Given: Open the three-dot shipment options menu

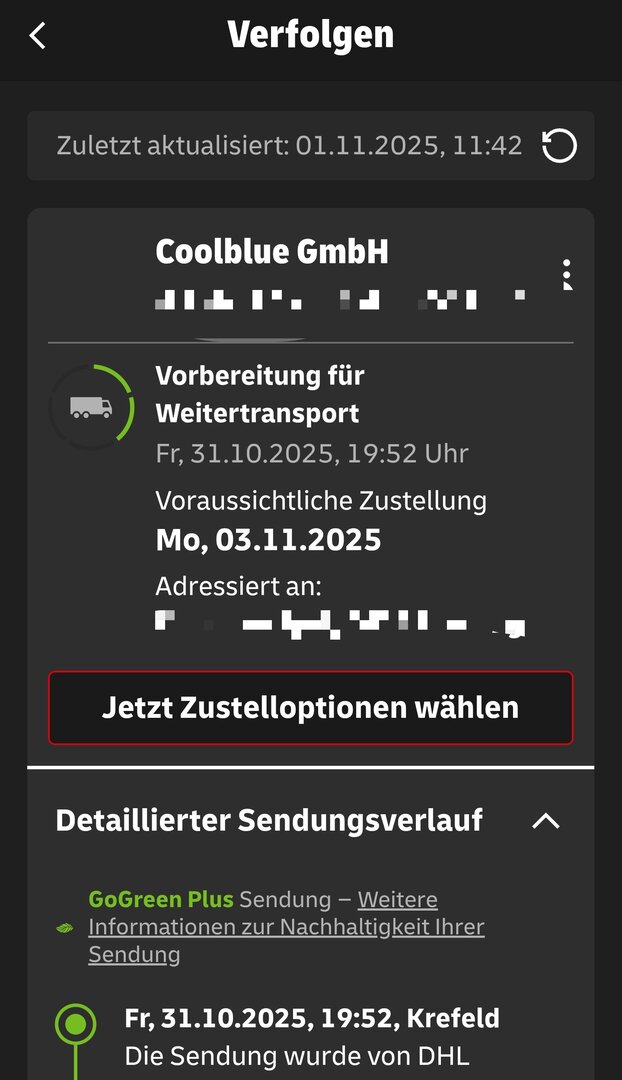Looking at the screenshot, I should [566, 274].
